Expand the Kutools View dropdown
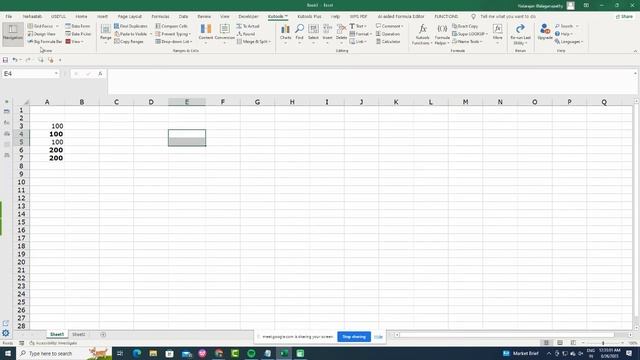This screenshot has height=360, width=640. [75, 42]
